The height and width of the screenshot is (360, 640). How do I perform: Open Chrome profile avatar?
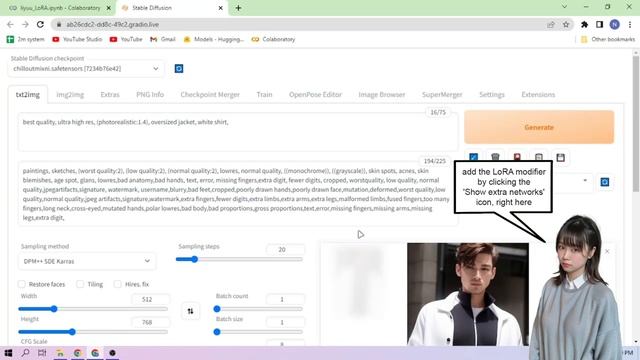[614, 24]
